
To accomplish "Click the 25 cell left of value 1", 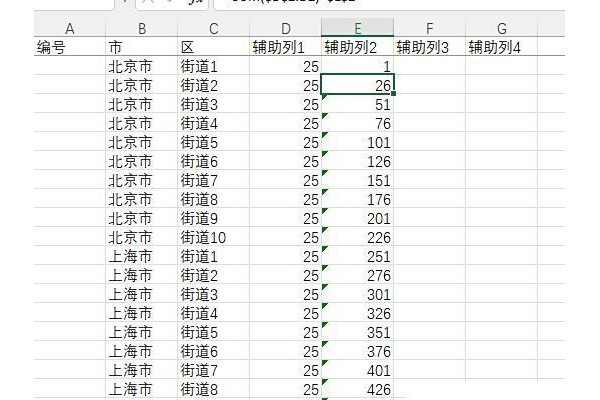I will click(285, 65).
